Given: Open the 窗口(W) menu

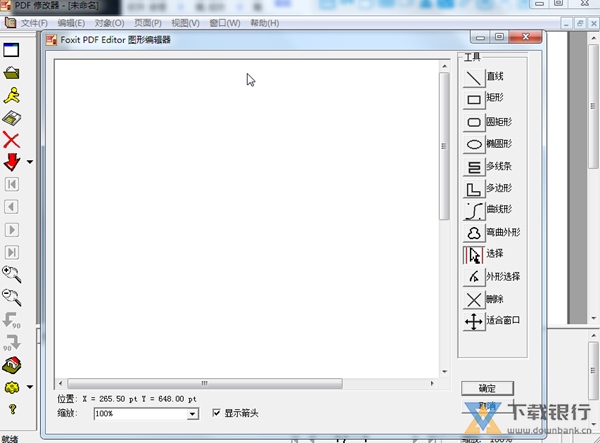Looking at the screenshot, I should click(225, 23).
